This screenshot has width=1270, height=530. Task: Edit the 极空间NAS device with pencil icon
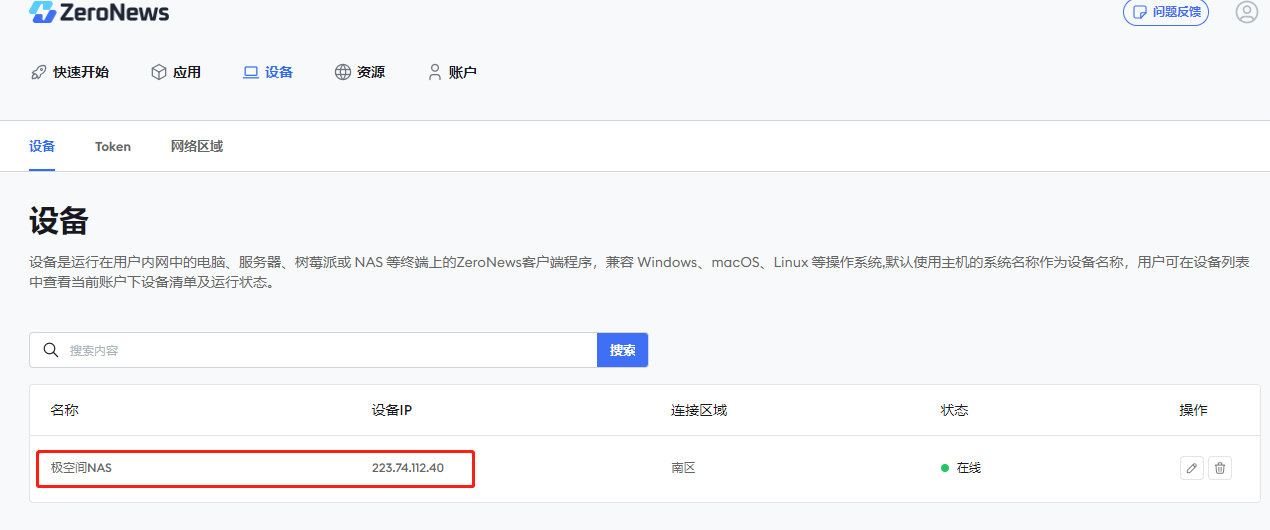(1192, 467)
